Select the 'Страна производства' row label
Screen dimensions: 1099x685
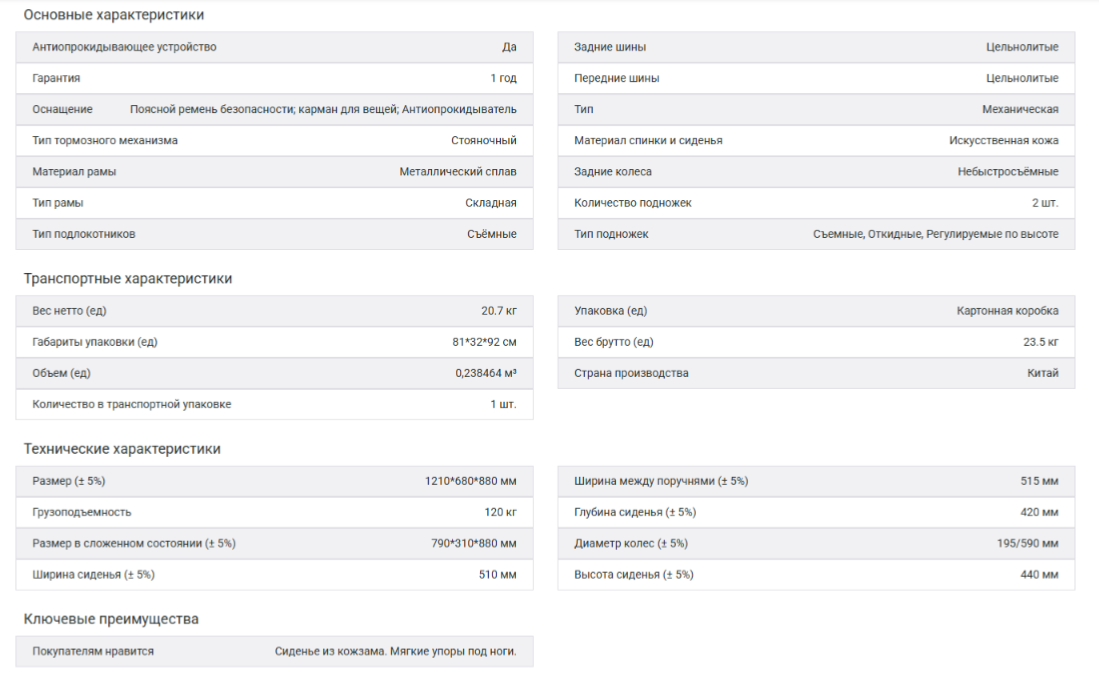pyautogui.click(x=631, y=373)
